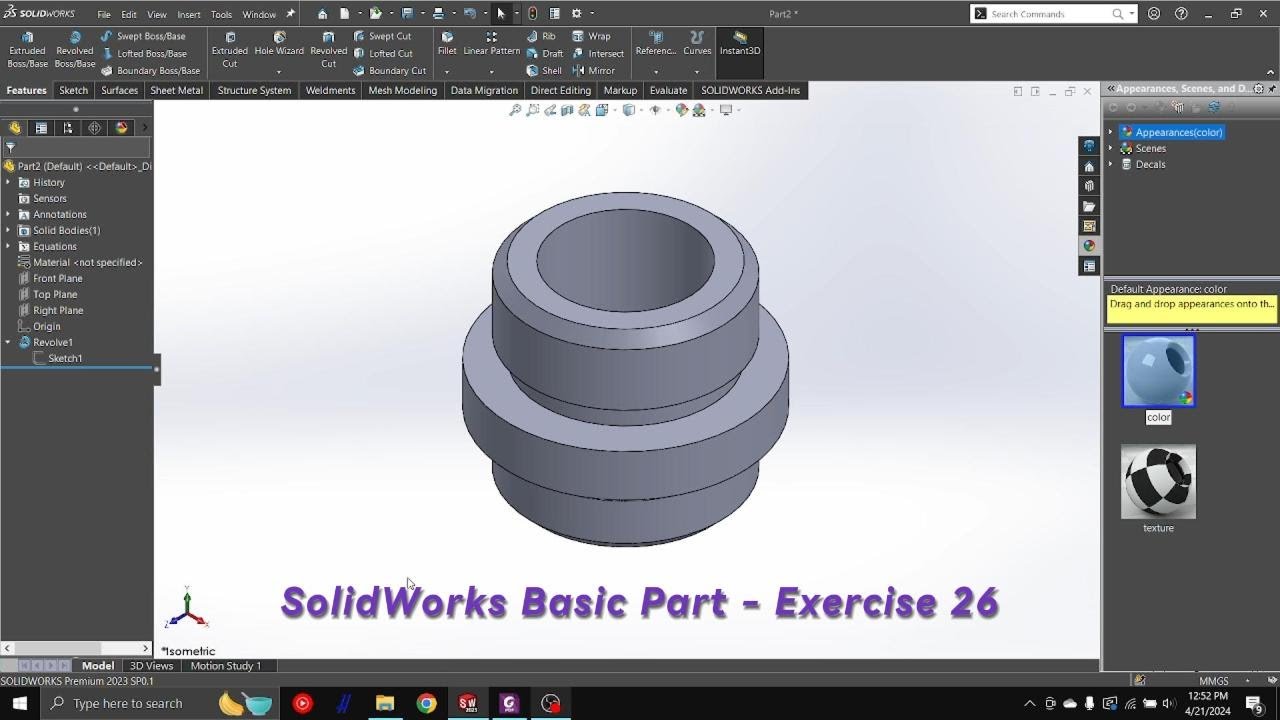The width and height of the screenshot is (1280, 720).
Task: Select the texture appearance thumbnail
Action: click(x=1158, y=482)
